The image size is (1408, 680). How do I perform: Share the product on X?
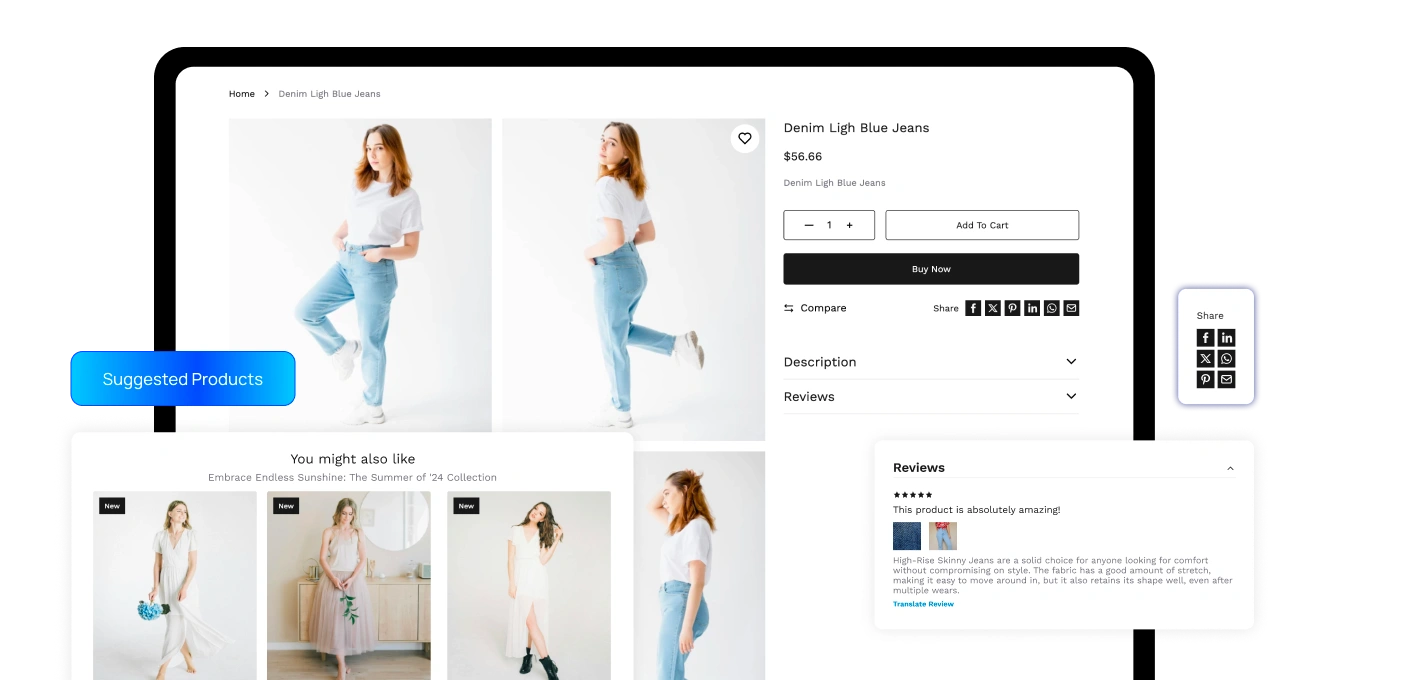click(x=993, y=308)
